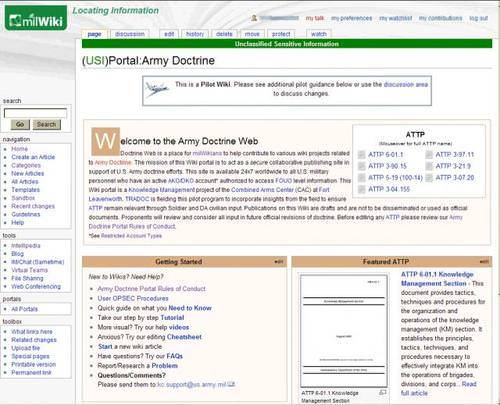Open my preferences link

point(351,18)
